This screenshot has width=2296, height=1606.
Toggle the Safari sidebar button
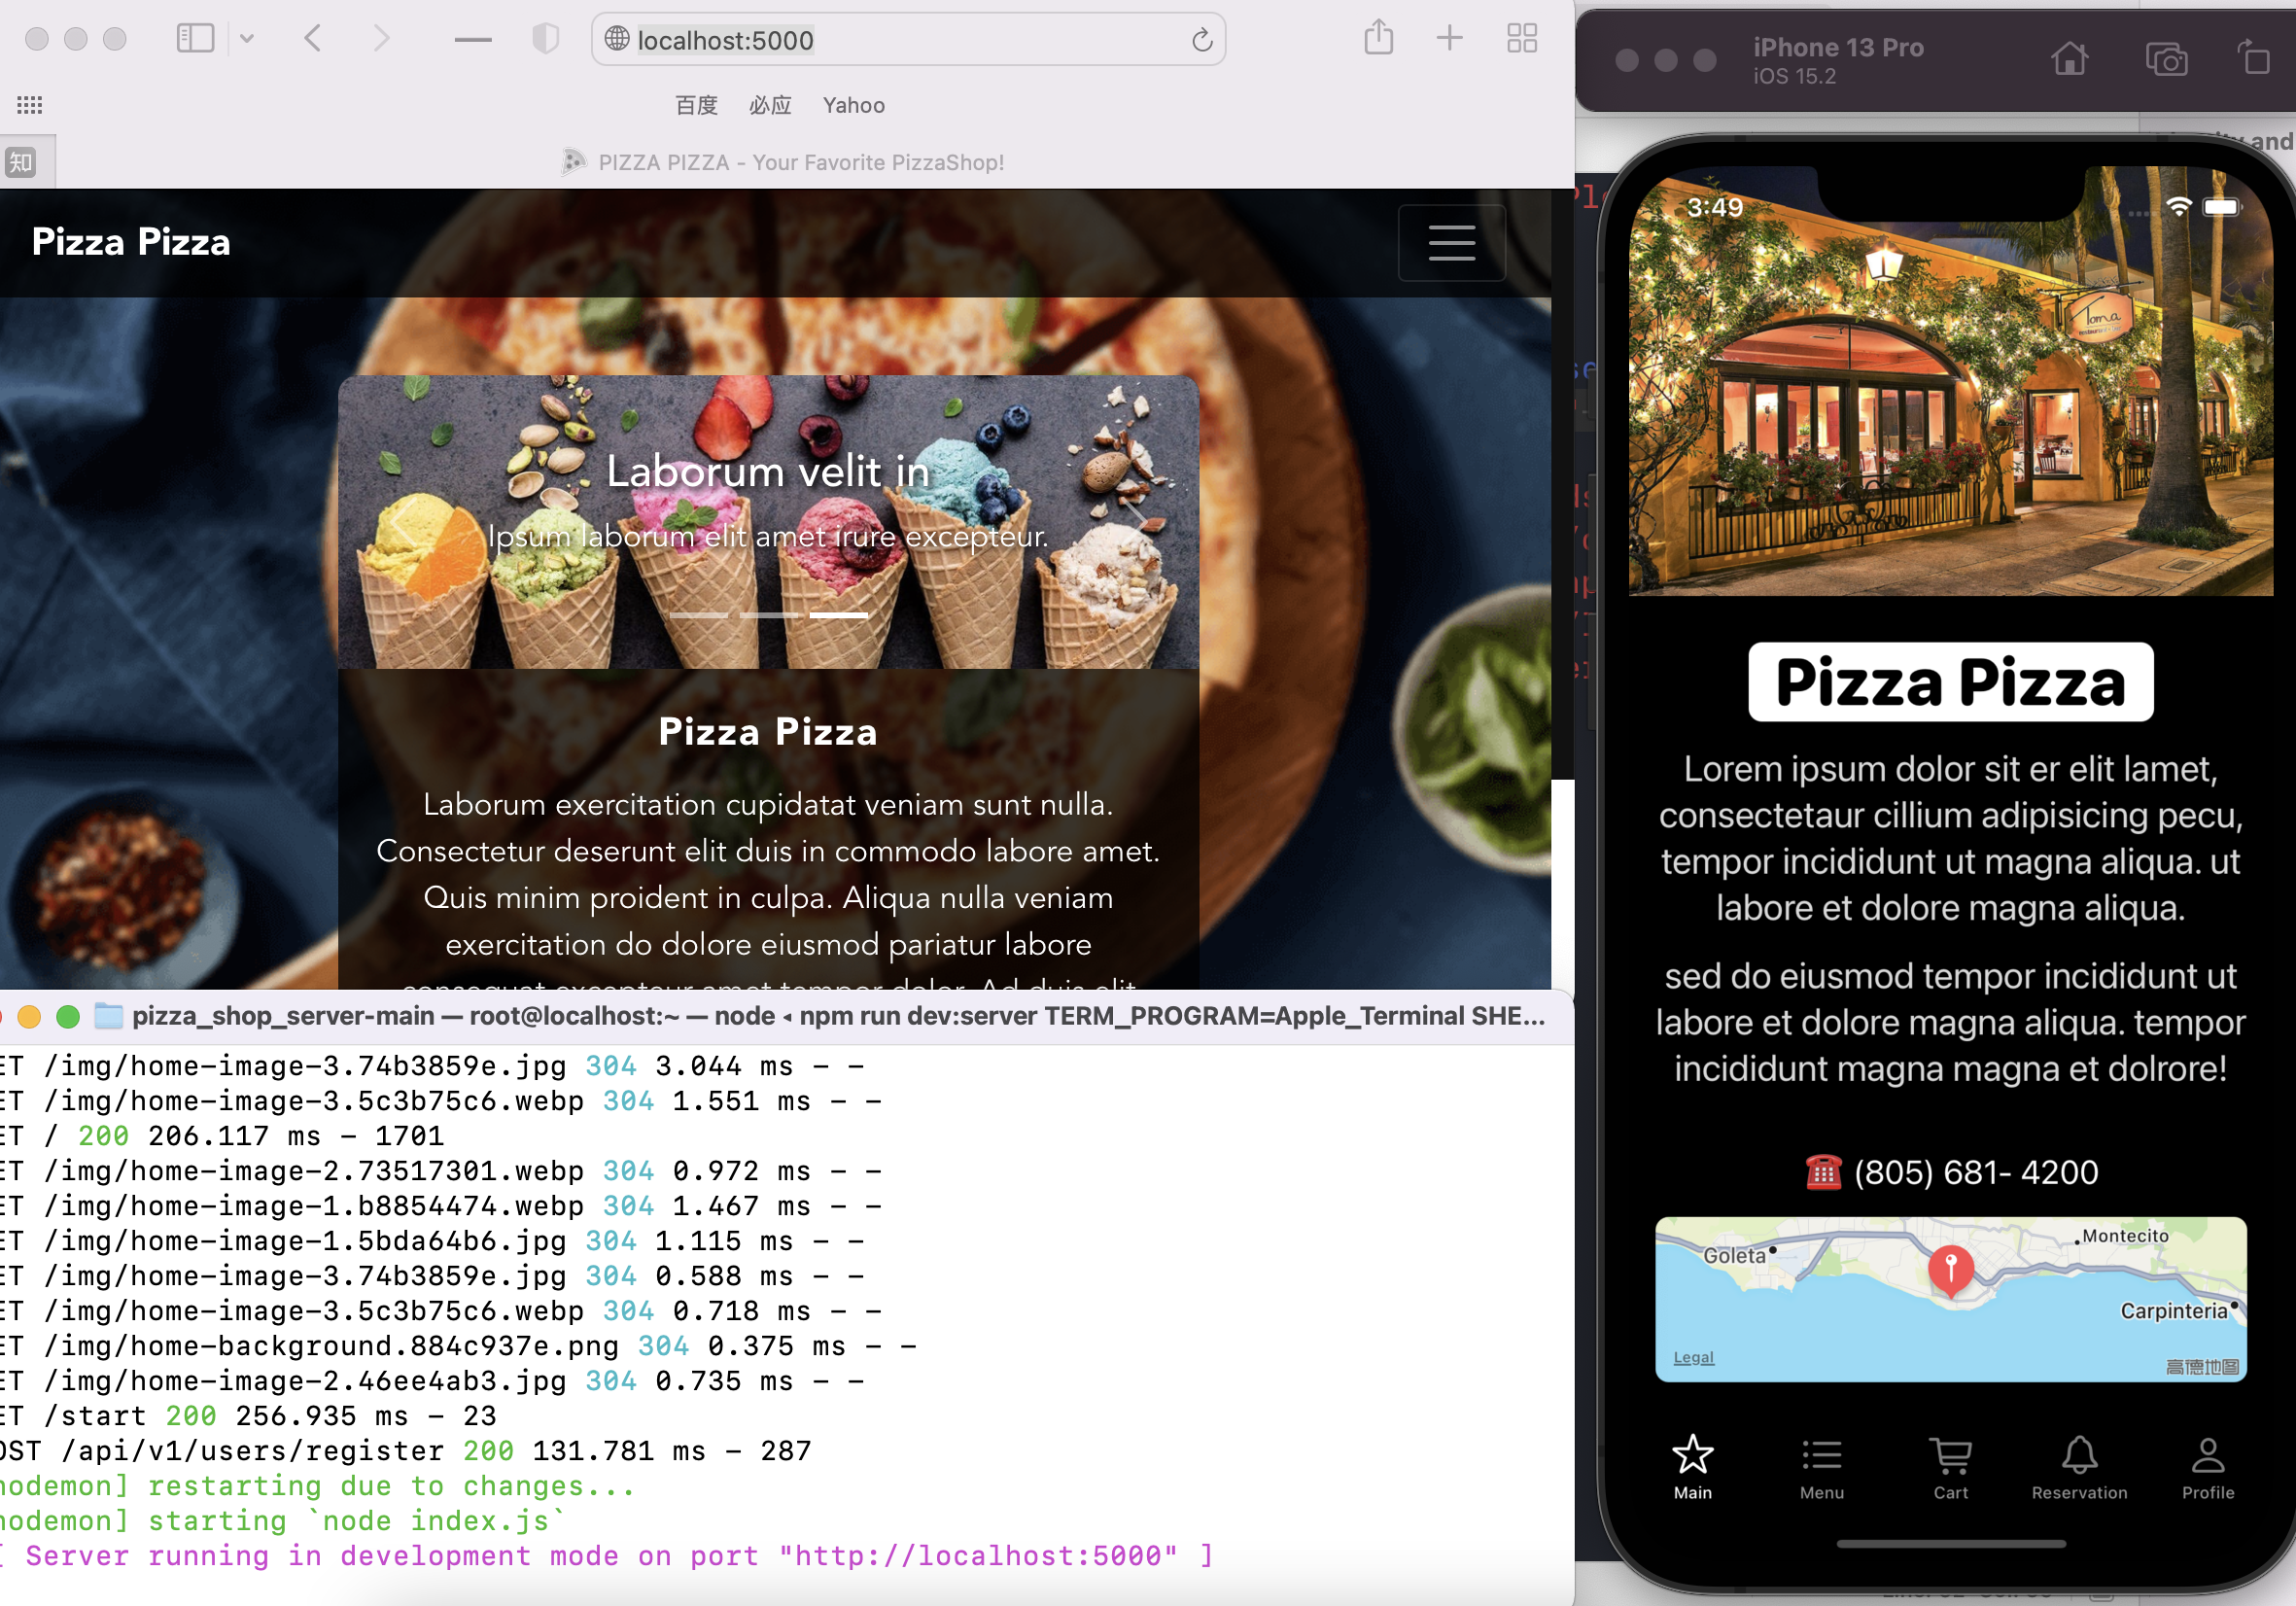195,39
